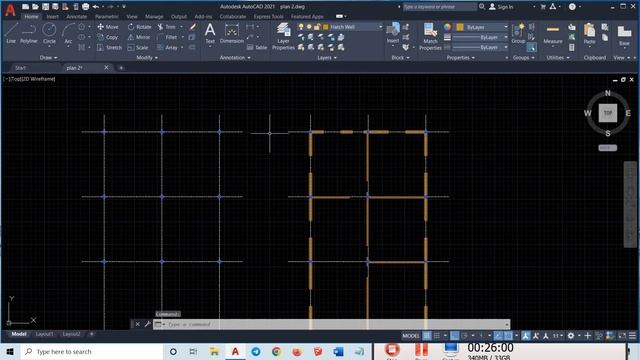Click Undo arrow in quick access toolbar
Viewport: 640px width, 360px height.
point(96,7)
